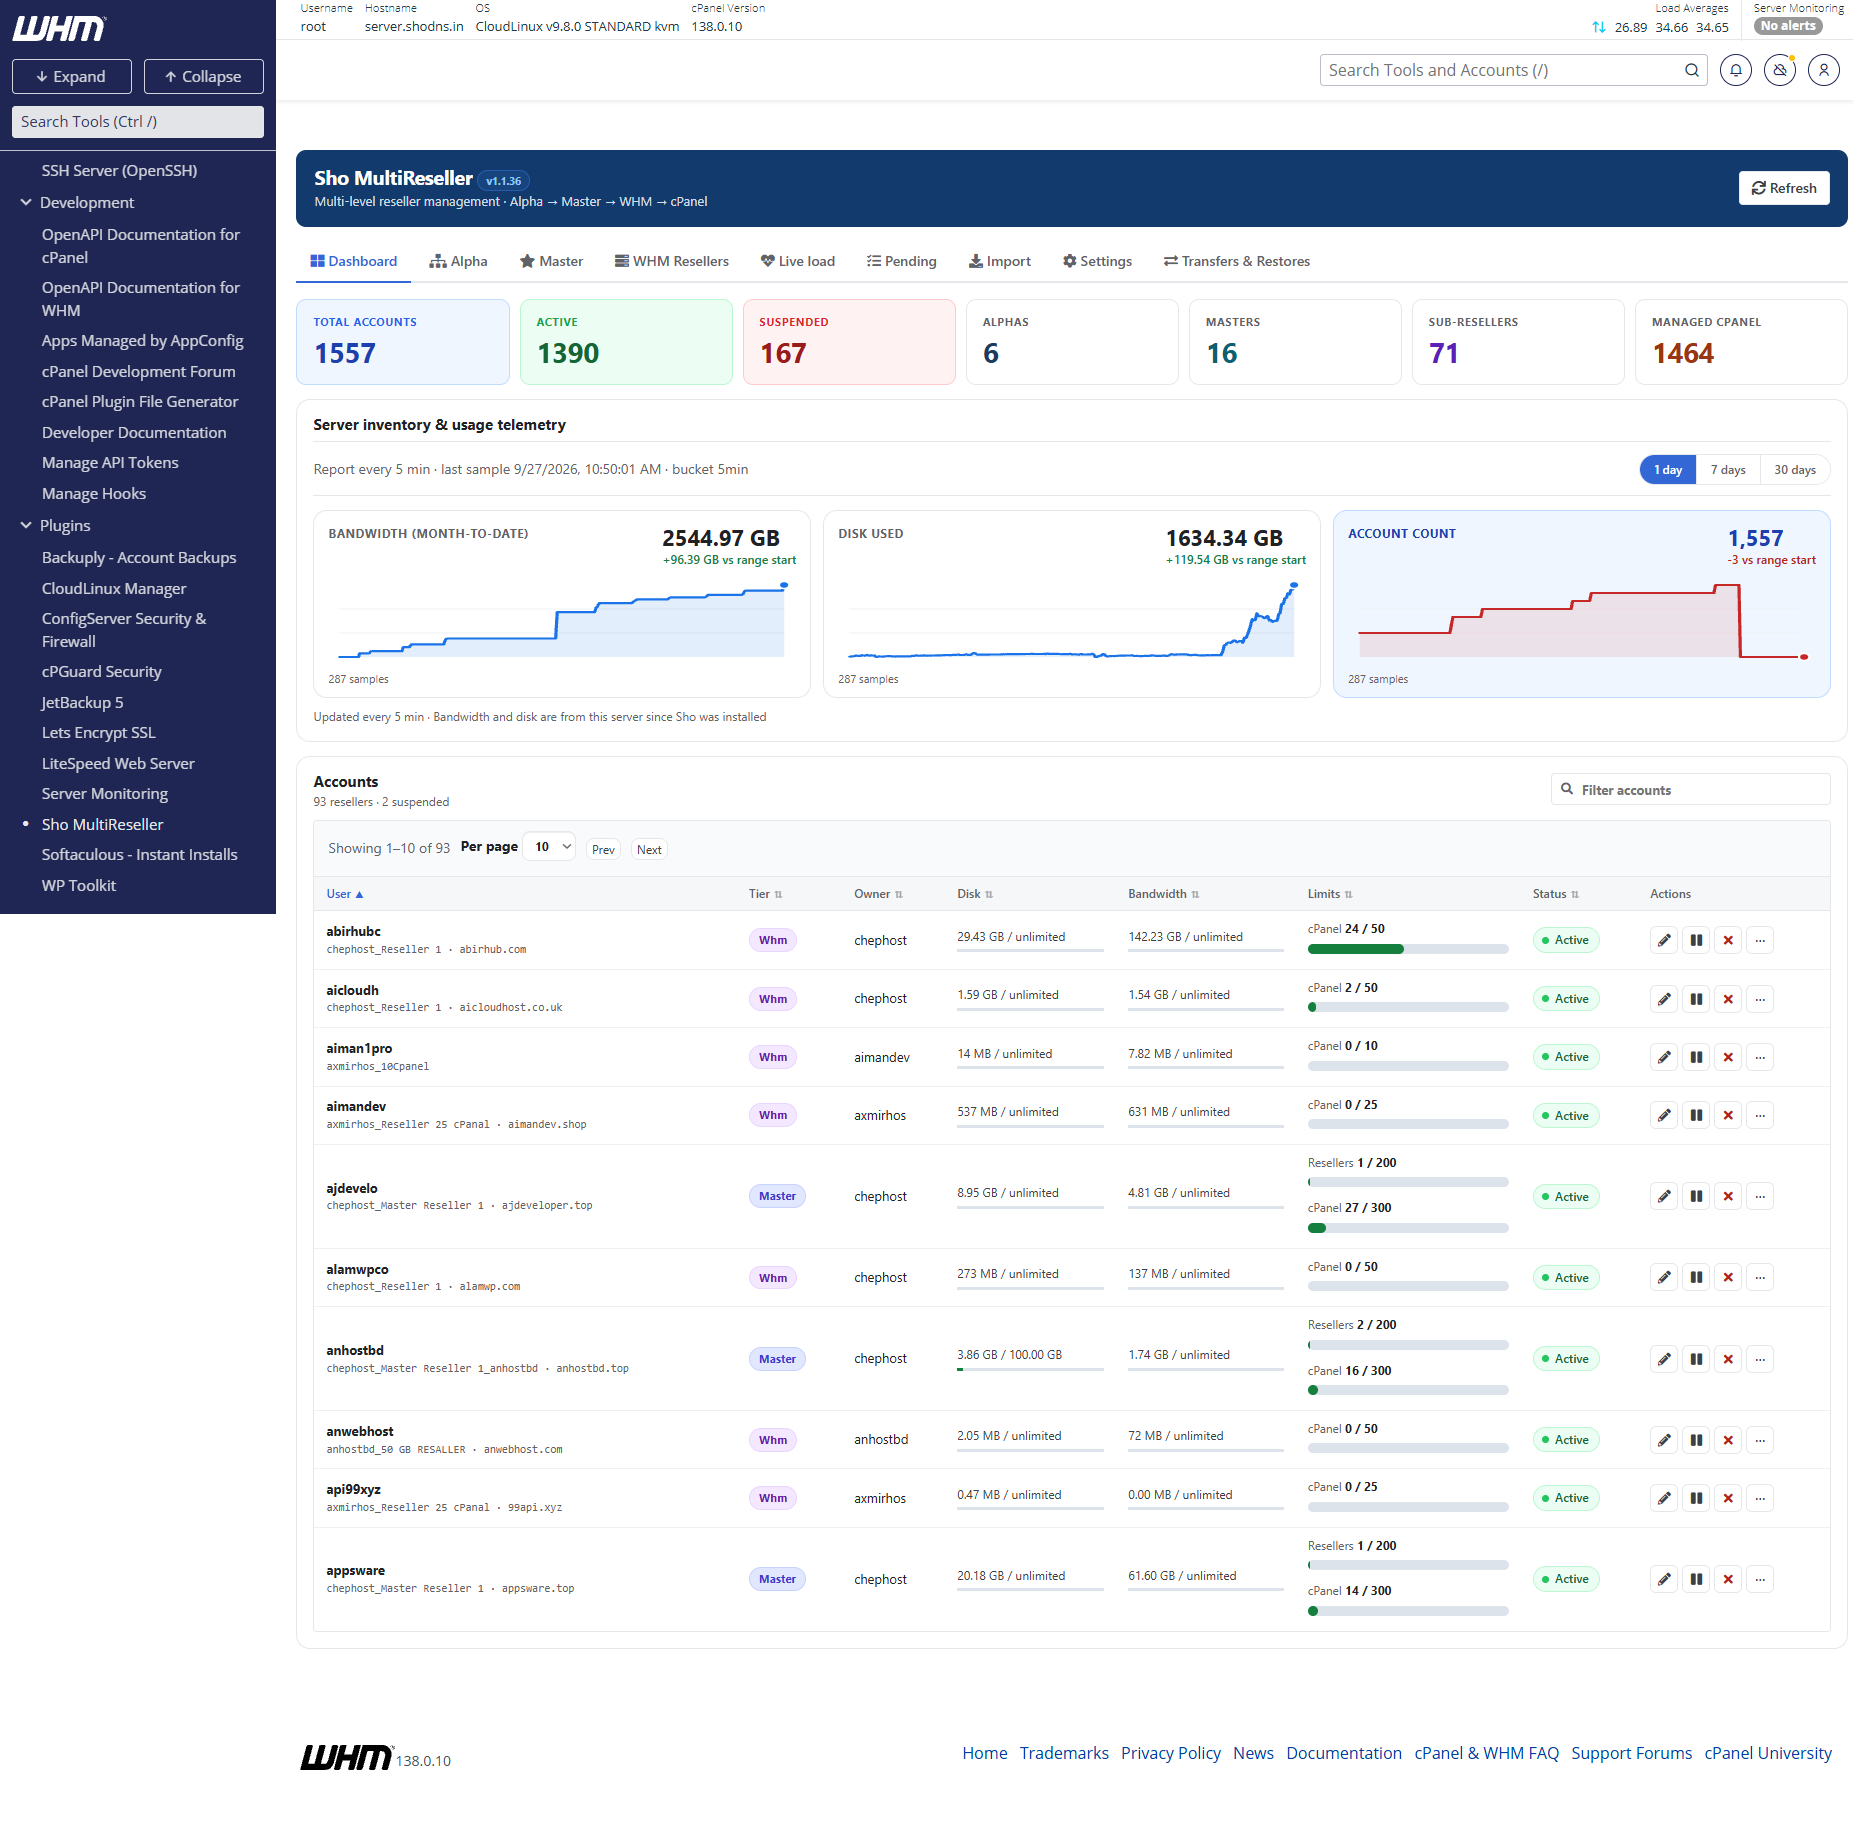
Task: Click the WHM logo in sidebar
Action: click(x=59, y=29)
